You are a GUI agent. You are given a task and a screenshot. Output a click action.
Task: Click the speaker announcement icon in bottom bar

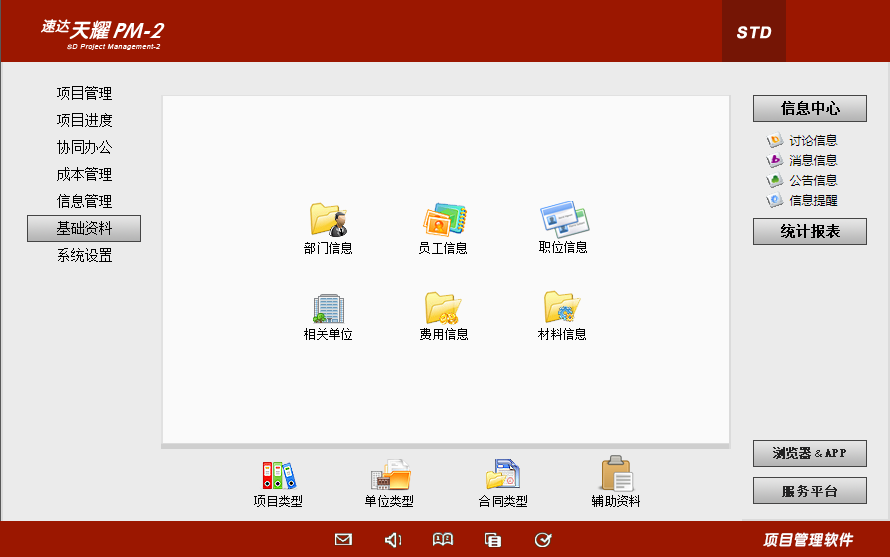pyautogui.click(x=393, y=540)
